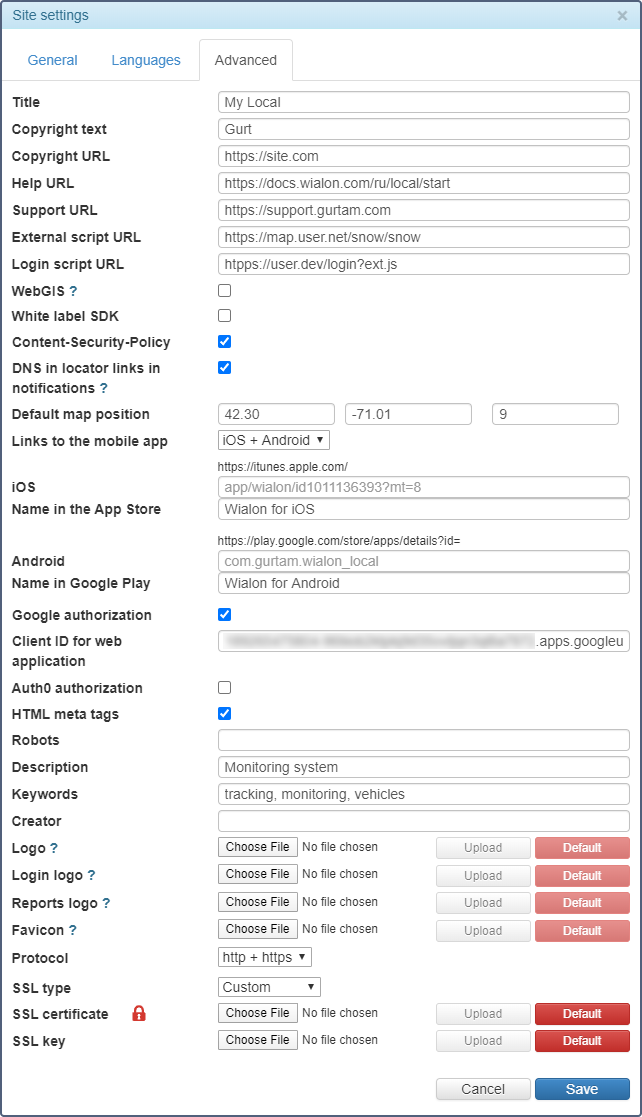Expand the Protocol dropdown
The height and width of the screenshot is (1117, 642).
[x=265, y=957]
